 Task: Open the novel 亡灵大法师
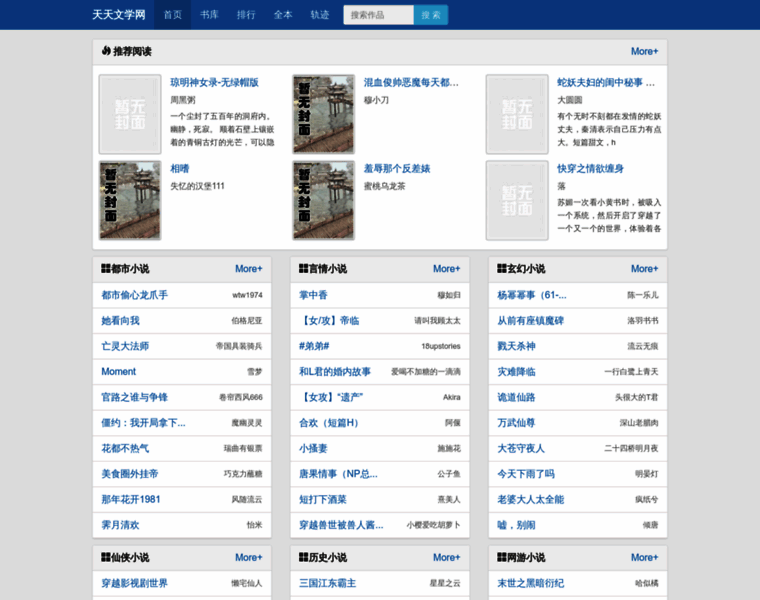[125, 346]
